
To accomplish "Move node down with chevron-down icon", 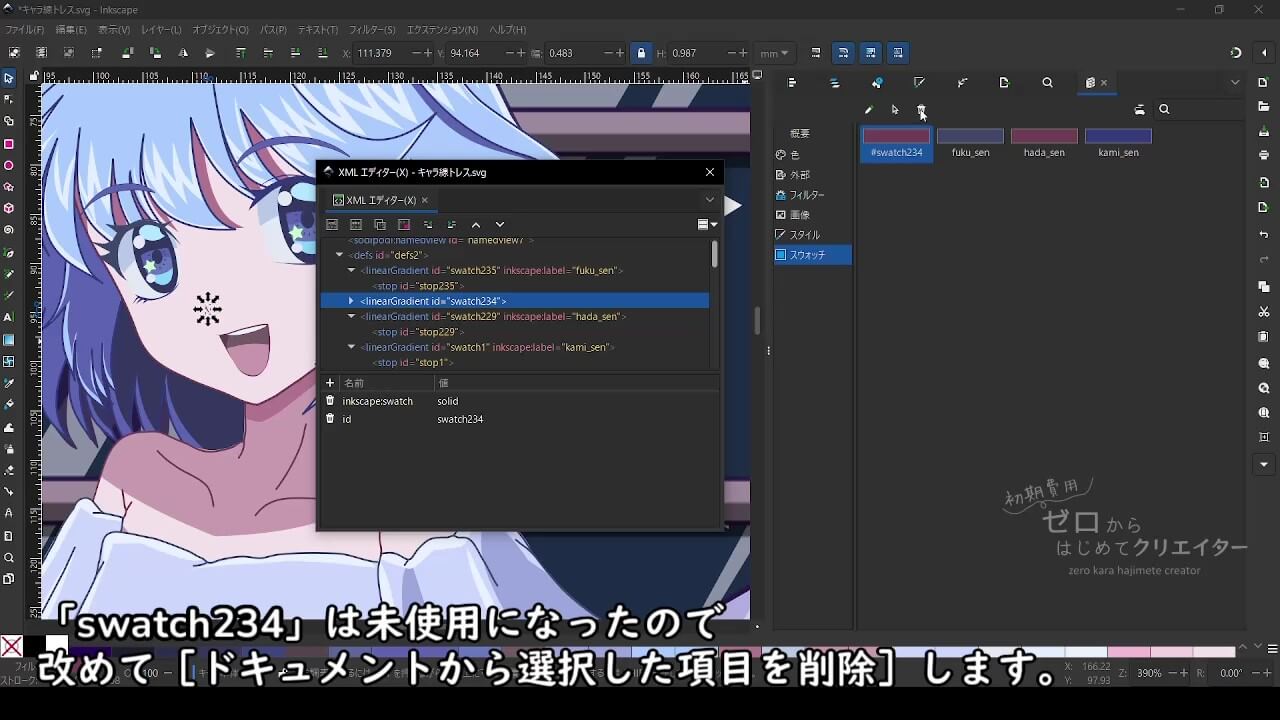I will 500,225.
